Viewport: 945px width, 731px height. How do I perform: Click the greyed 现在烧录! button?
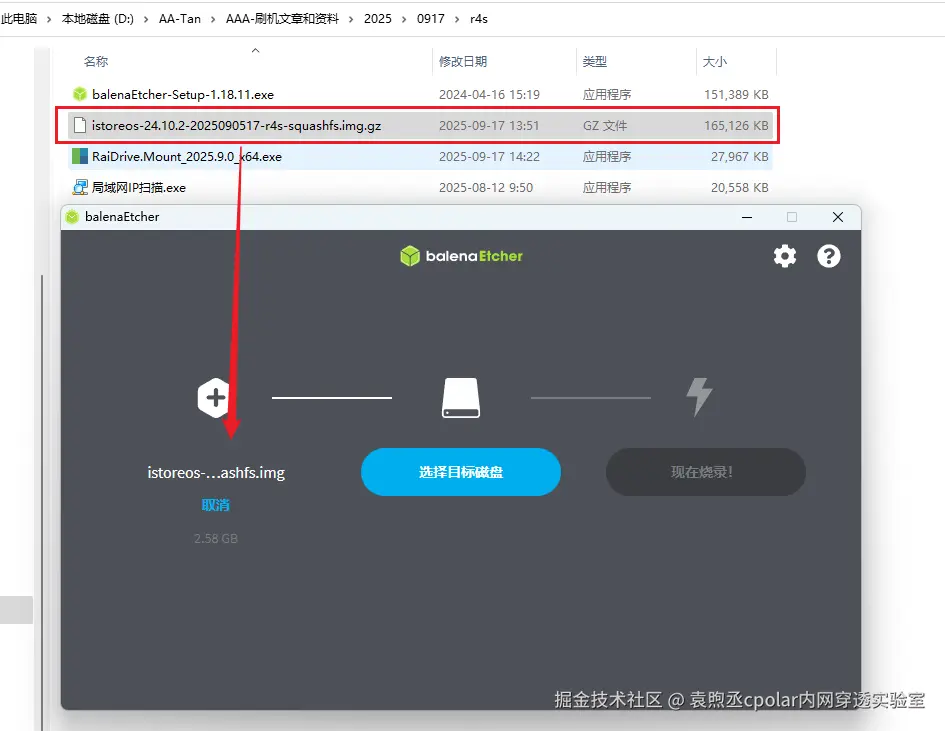click(706, 472)
